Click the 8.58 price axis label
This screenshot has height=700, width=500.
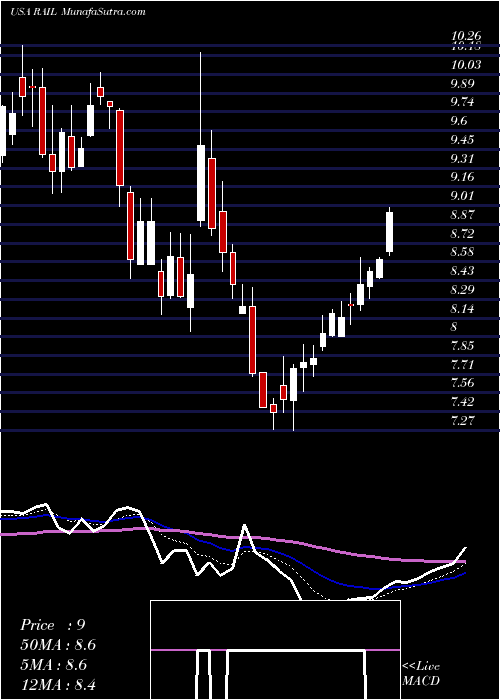pos(462,252)
